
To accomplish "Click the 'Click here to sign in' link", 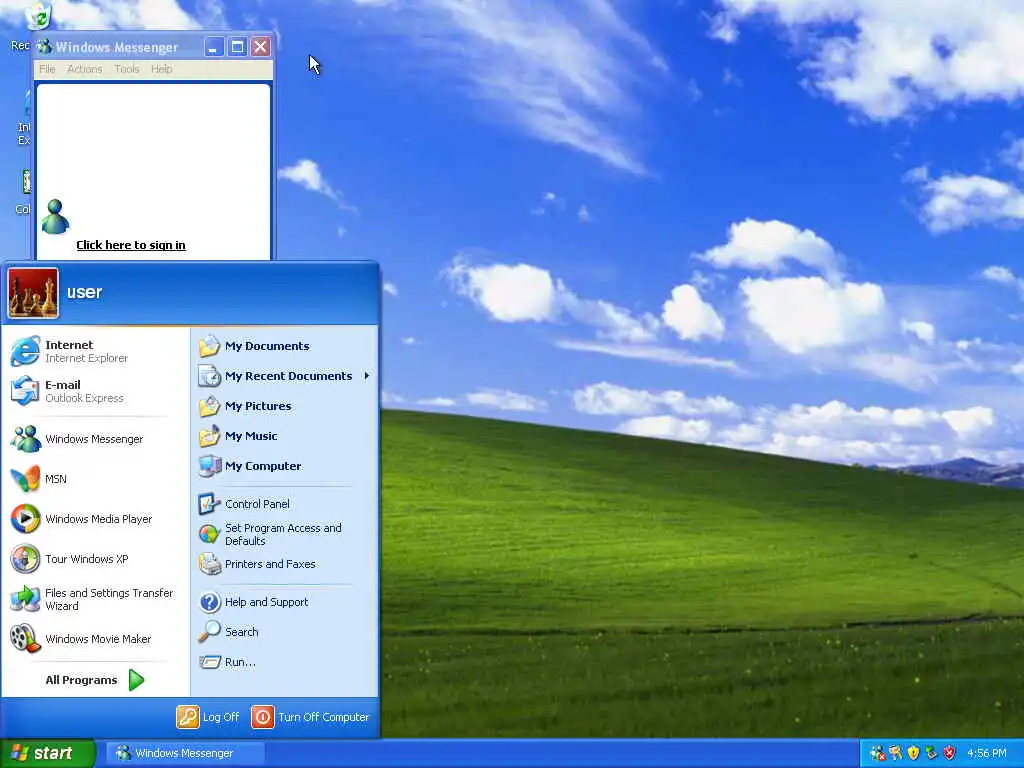I will point(131,245).
